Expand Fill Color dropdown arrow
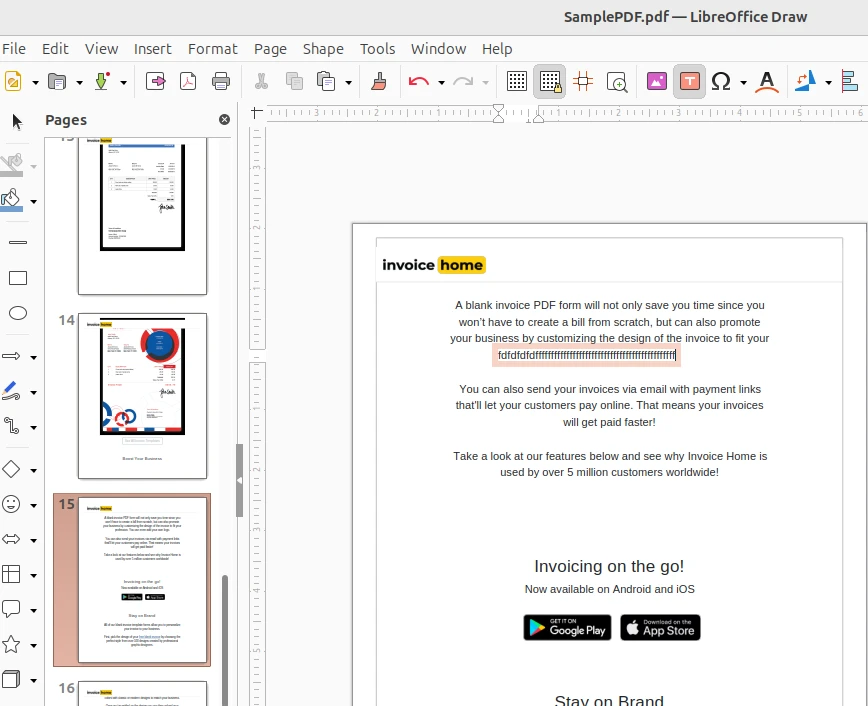Screen dimensions: 868x706 34,202
